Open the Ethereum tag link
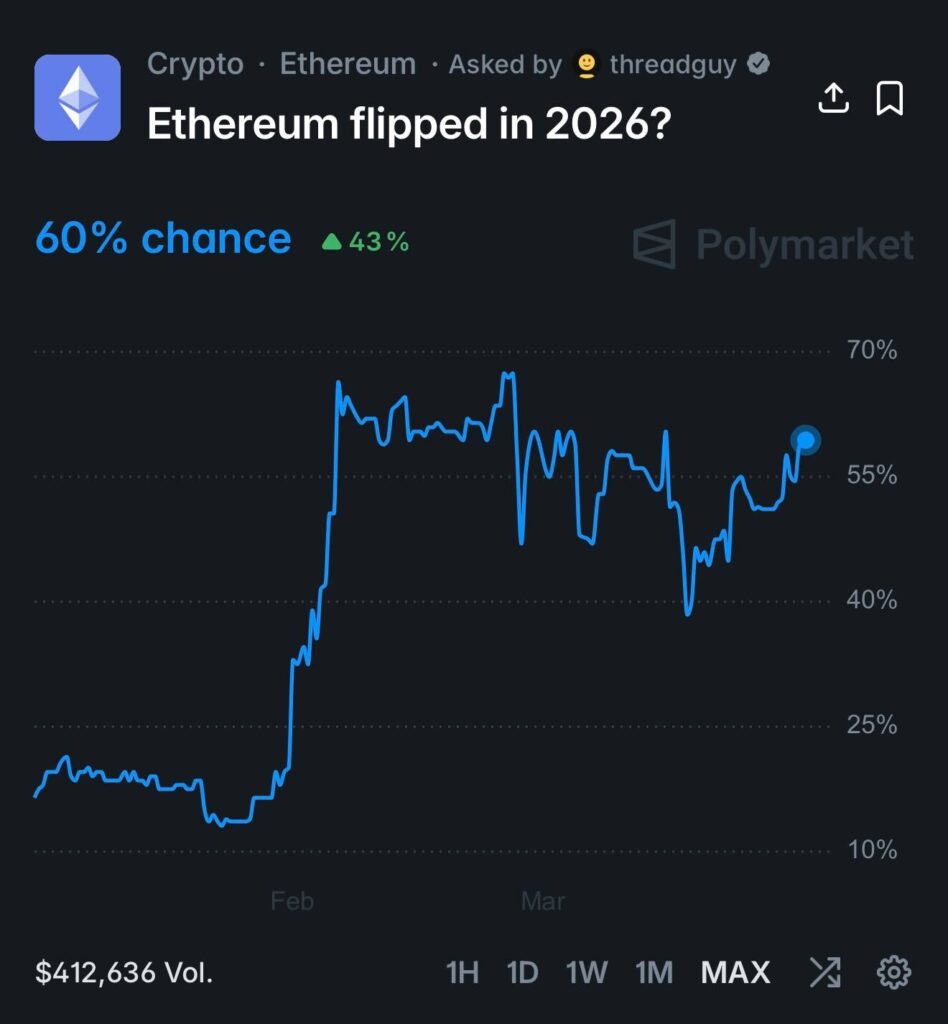948x1024 pixels. [347, 65]
